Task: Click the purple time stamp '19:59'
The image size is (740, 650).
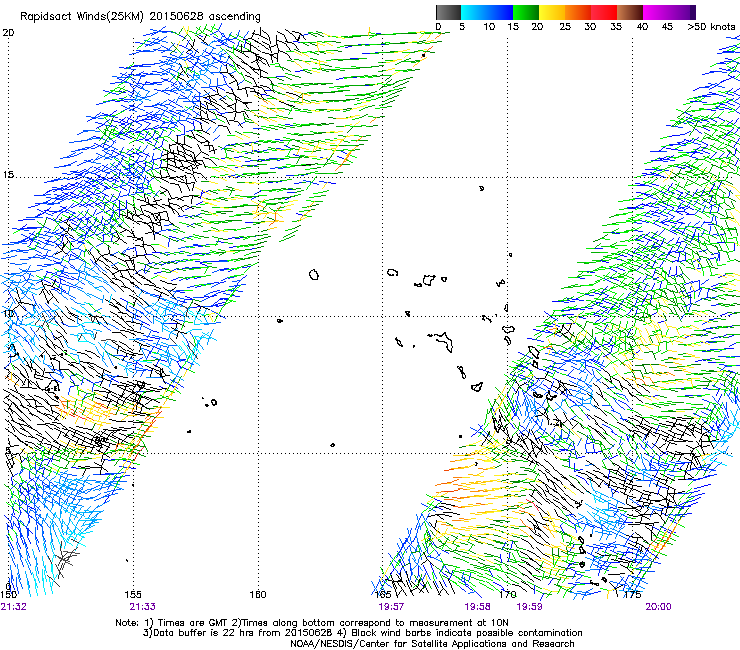Action: (530, 607)
